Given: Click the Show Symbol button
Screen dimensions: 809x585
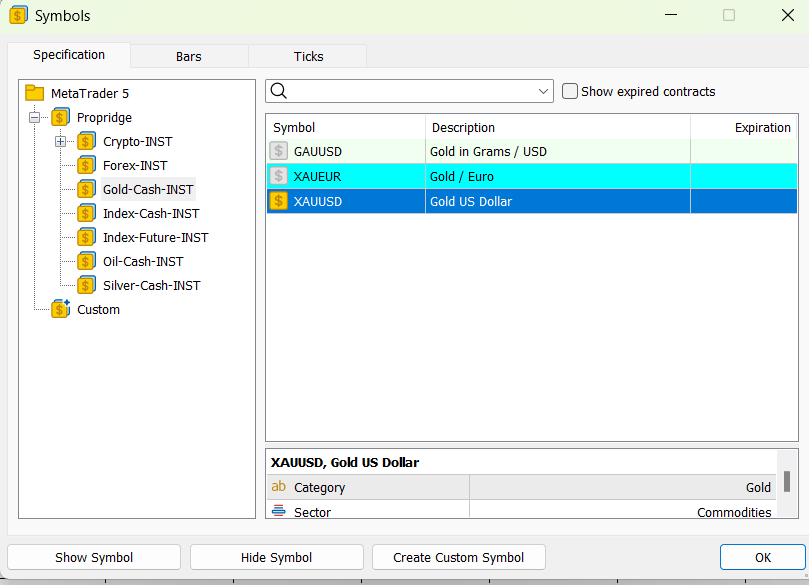Looking at the screenshot, I should pos(94,557).
